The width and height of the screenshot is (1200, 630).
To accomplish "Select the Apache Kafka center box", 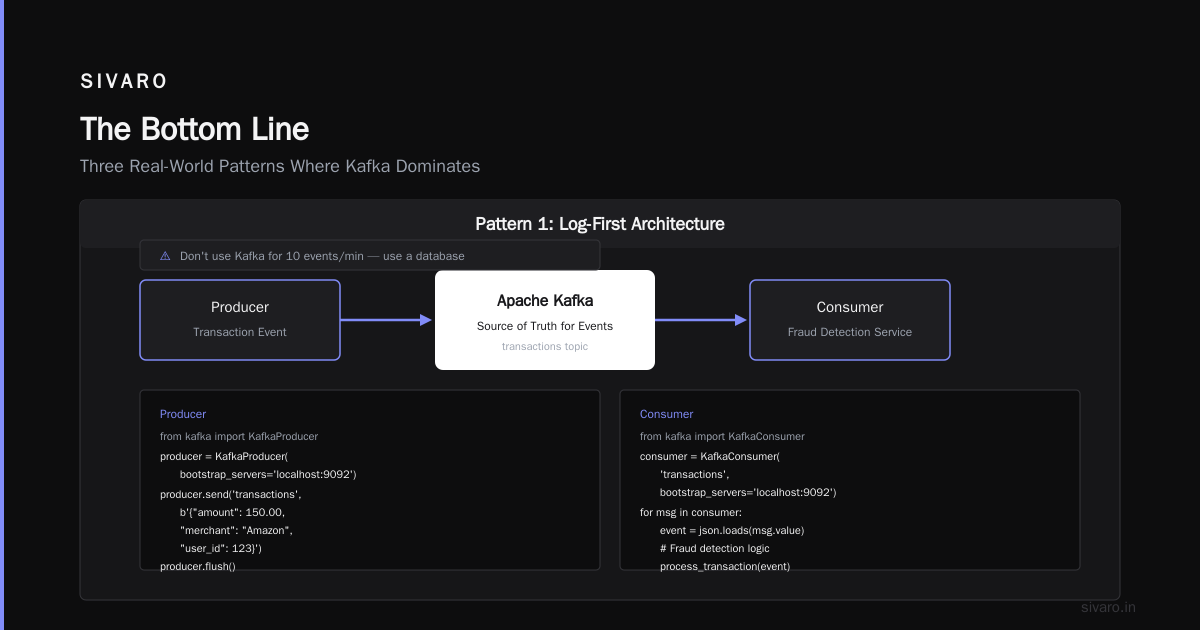I will 545,320.
